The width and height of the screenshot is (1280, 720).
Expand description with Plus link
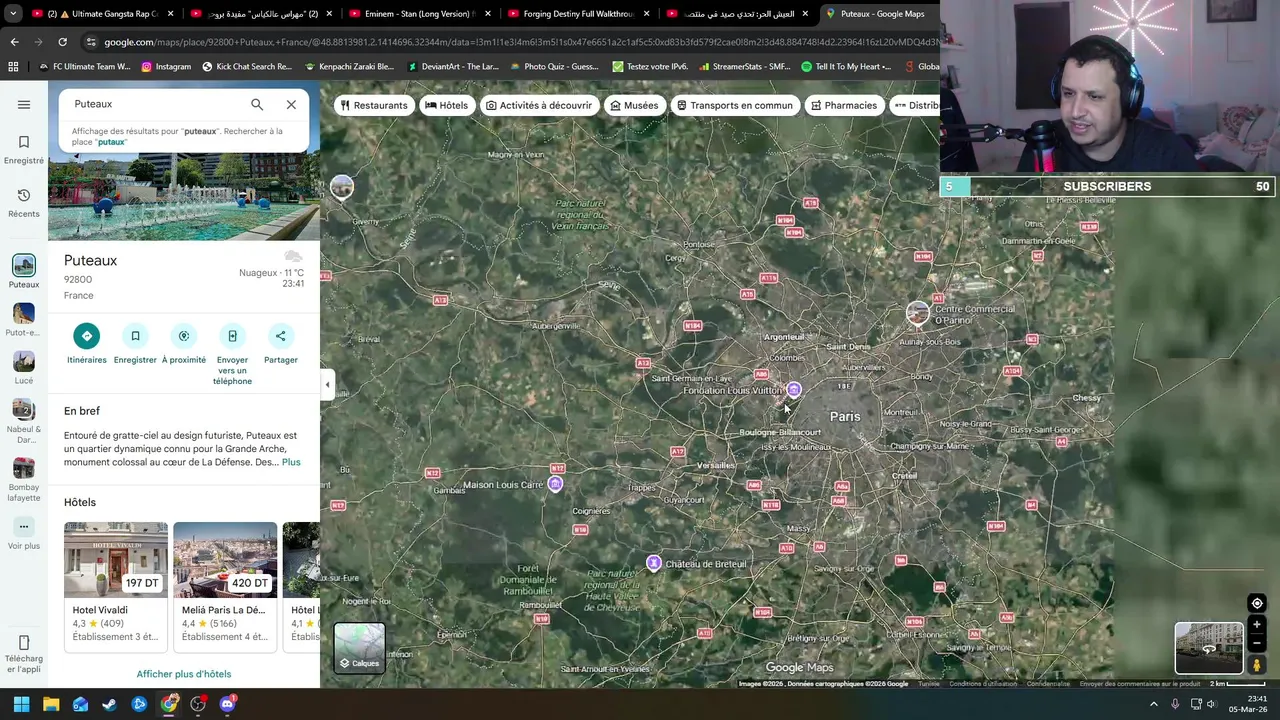[x=291, y=462]
